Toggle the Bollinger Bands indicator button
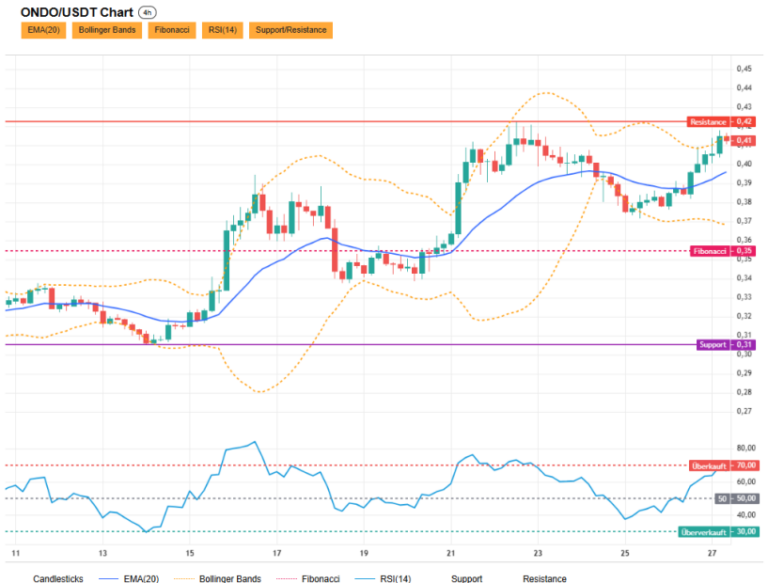 107,30
